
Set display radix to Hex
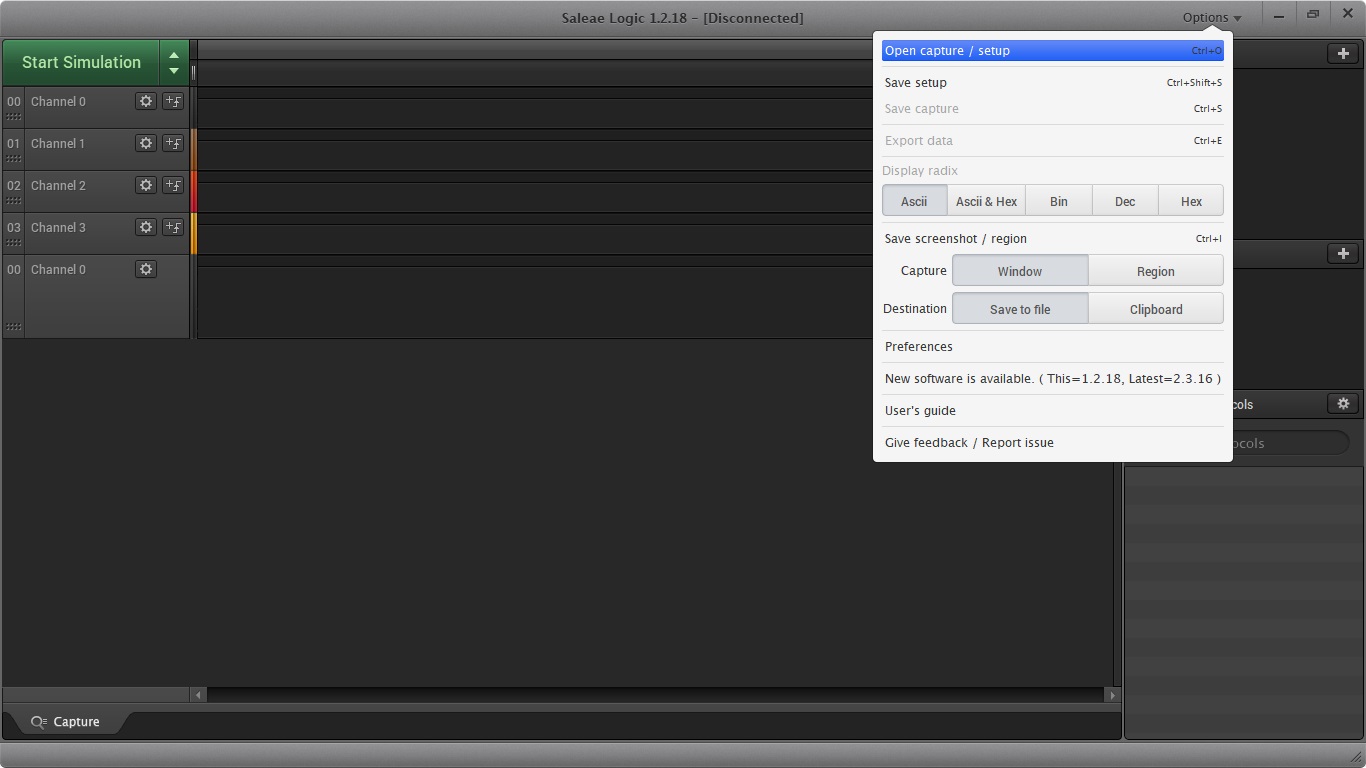click(x=1191, y=201)
